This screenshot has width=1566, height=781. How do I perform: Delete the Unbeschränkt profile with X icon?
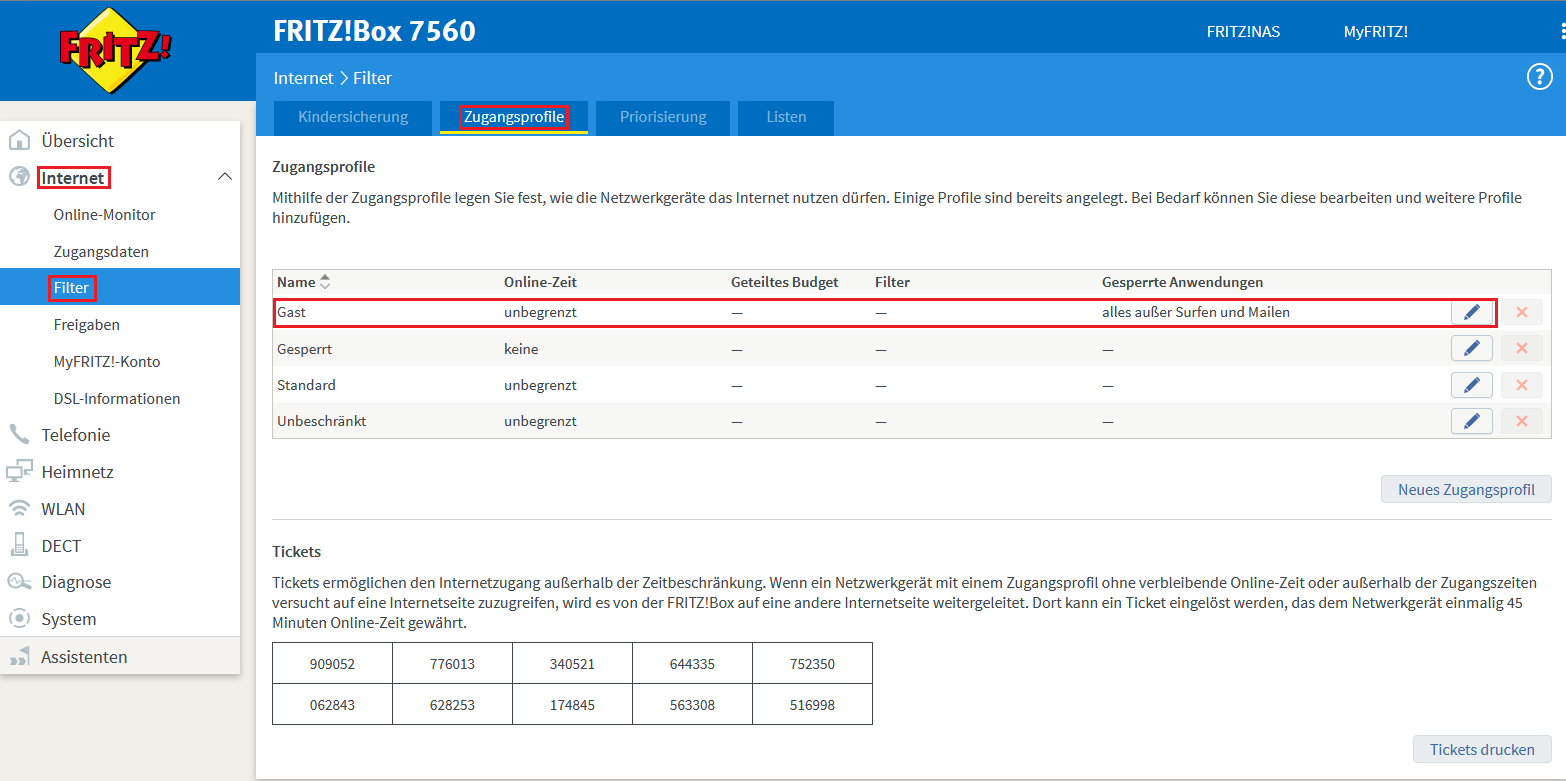1522,421
